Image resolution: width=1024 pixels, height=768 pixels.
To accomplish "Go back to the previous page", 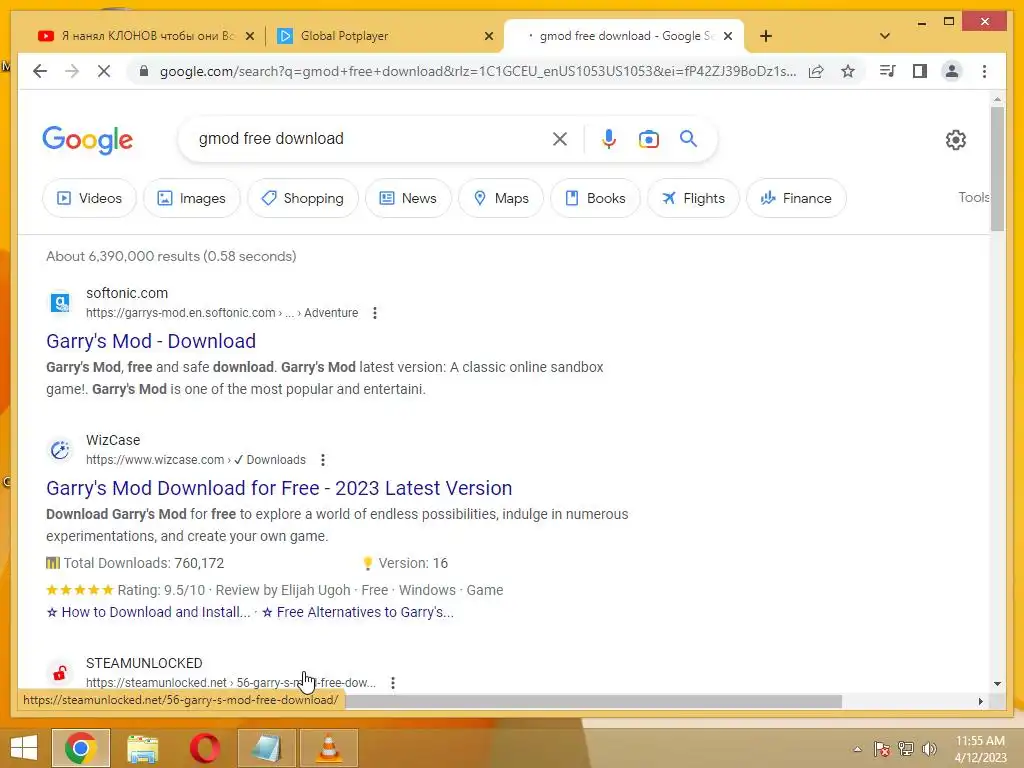I will 40,71.
